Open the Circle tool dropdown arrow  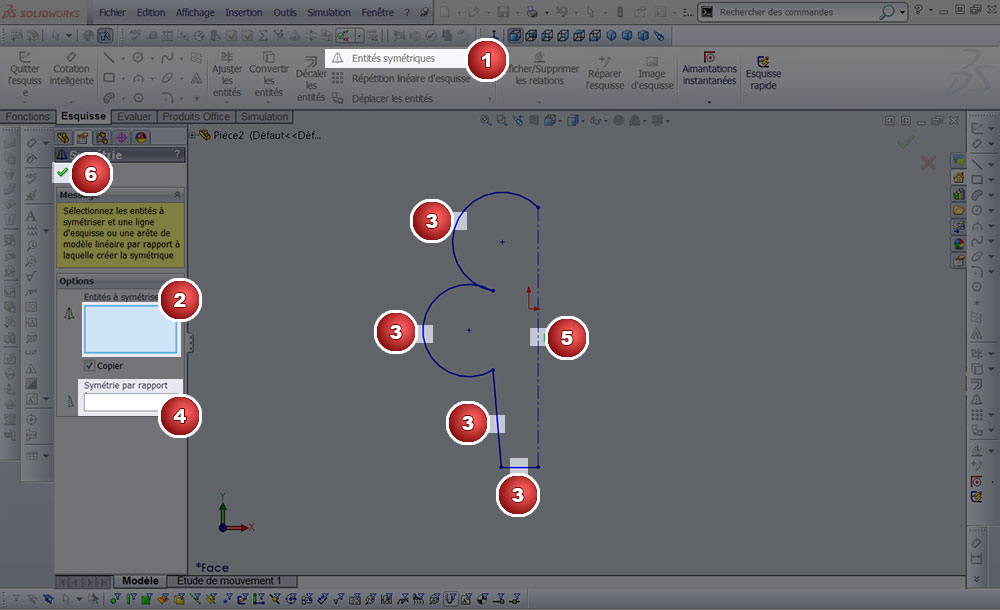point(152,58)
